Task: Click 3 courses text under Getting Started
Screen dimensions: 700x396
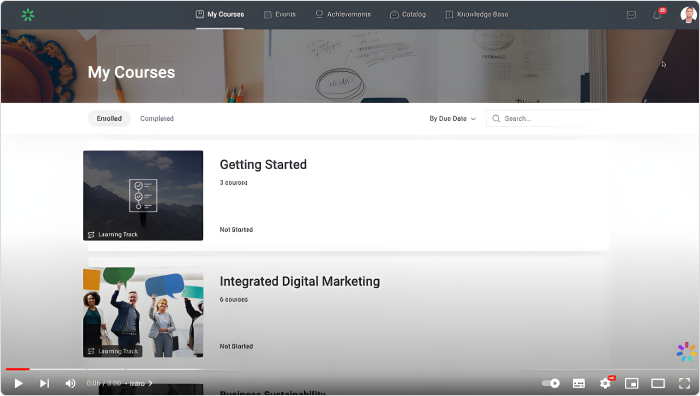Action: 233,183
